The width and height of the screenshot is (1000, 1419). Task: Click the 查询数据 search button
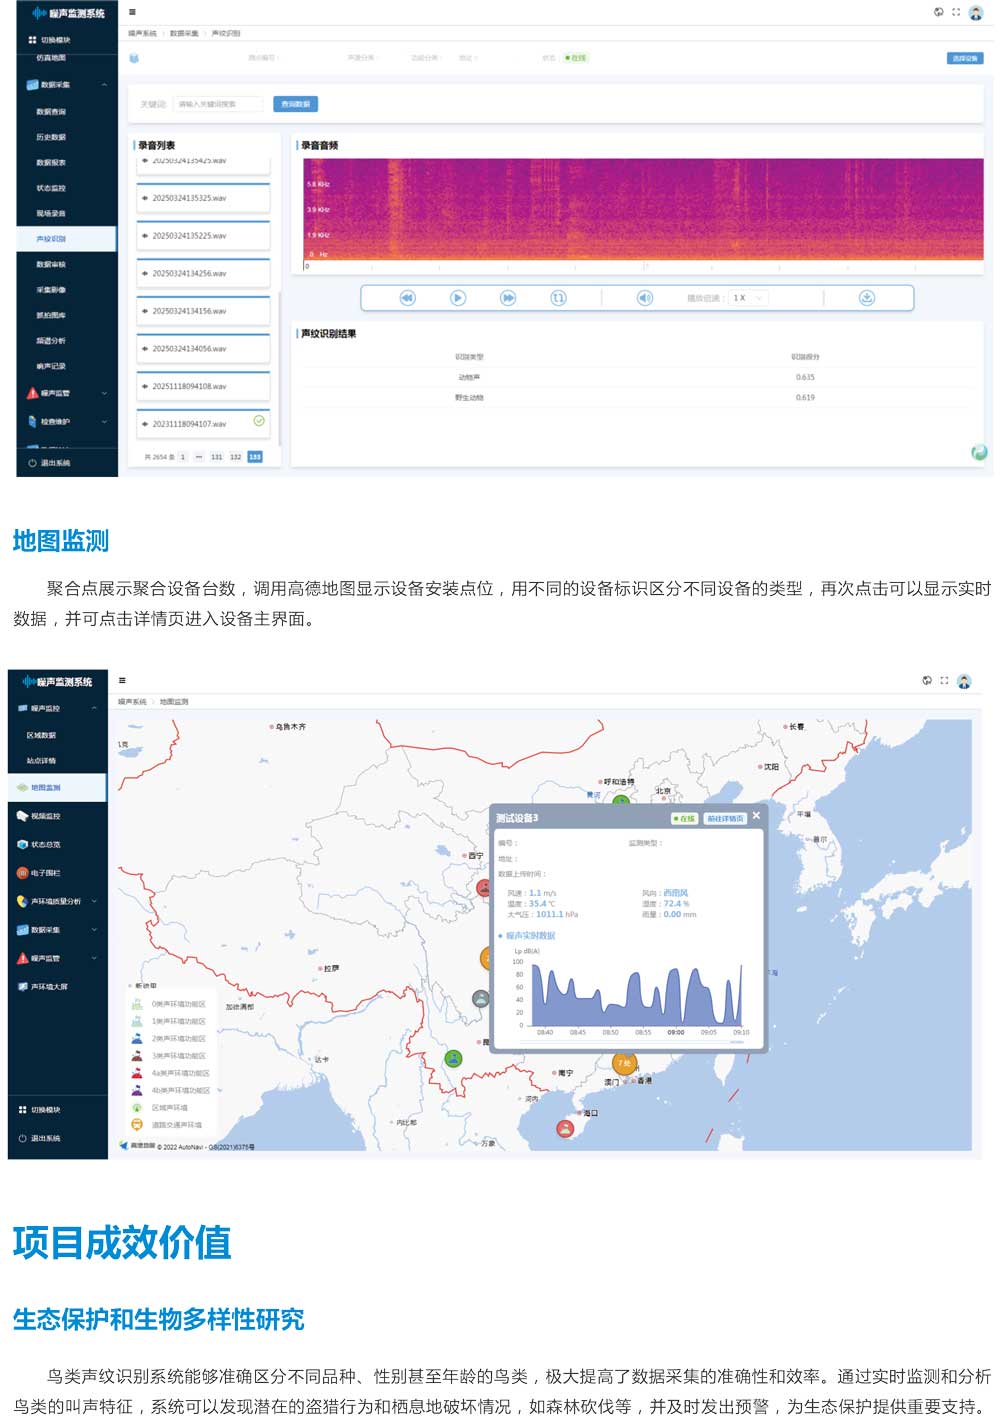pos(295,104)
